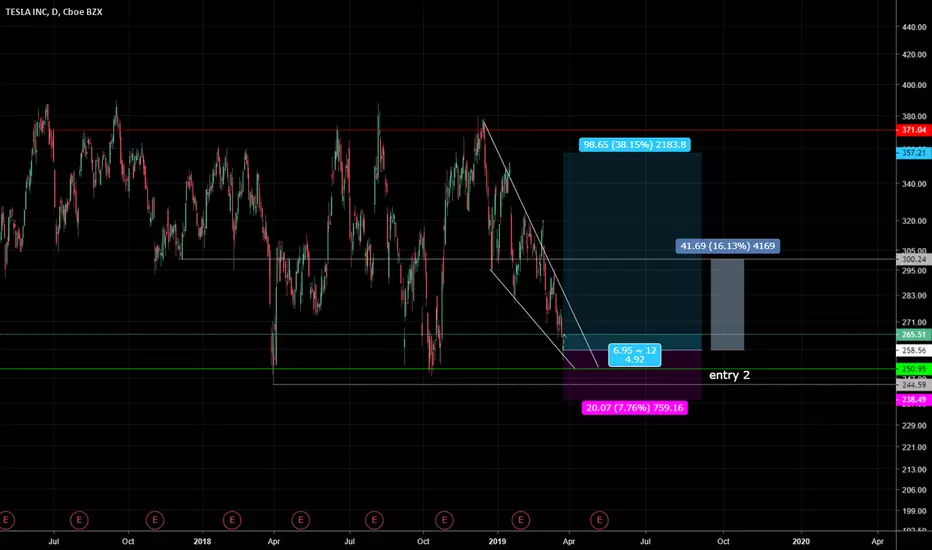Click the 2018 label on the time axis

point(202,542)
